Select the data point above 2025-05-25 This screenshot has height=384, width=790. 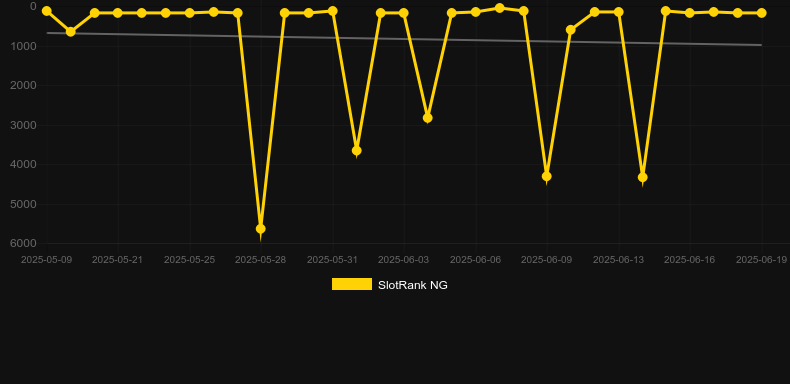(189, 13)
